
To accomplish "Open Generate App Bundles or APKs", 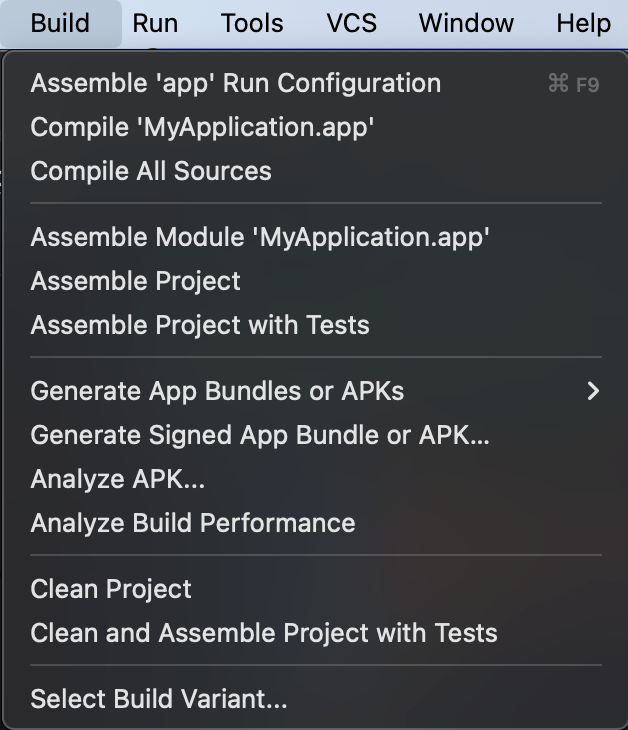I will point(316,391).
